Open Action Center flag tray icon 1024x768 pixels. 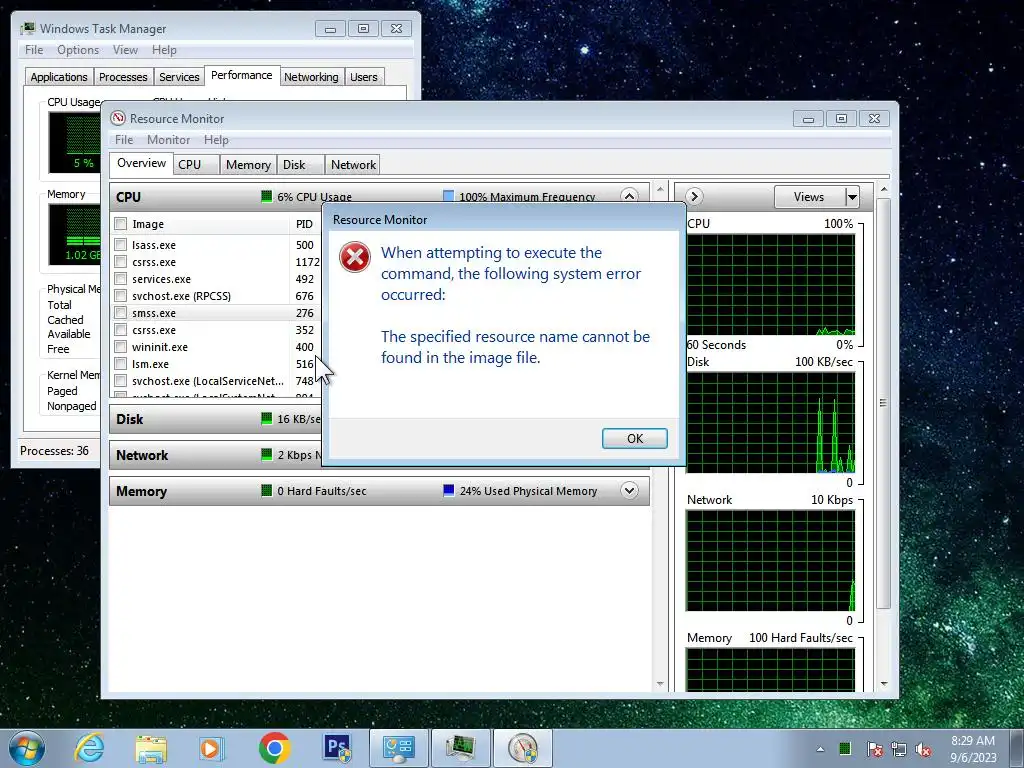(874, 749)
